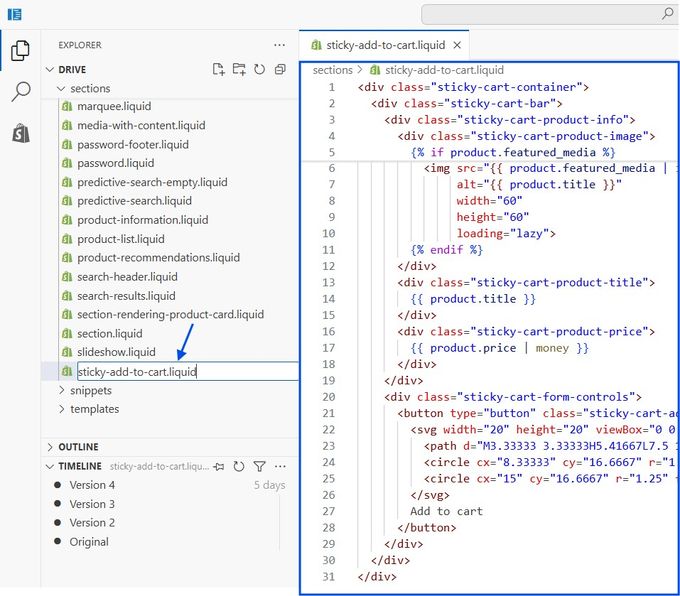Click sections in editor breadcrumb
The image size is (680, 596).
333,70
